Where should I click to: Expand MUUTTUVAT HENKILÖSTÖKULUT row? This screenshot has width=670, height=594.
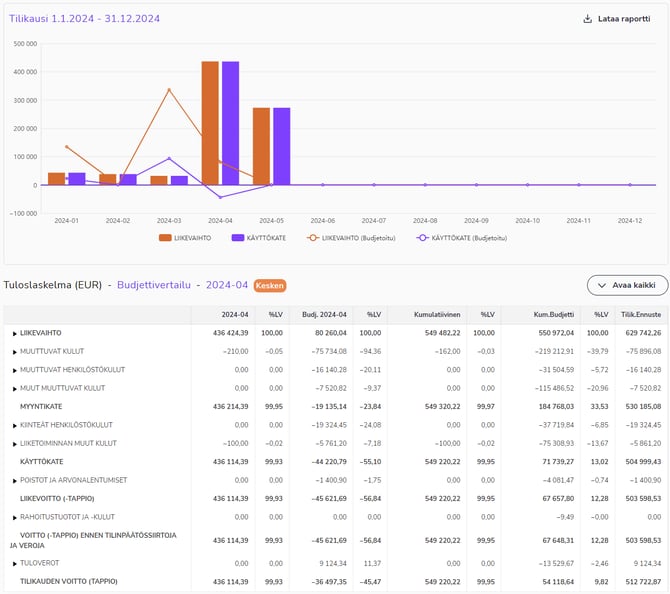point(14,369)
